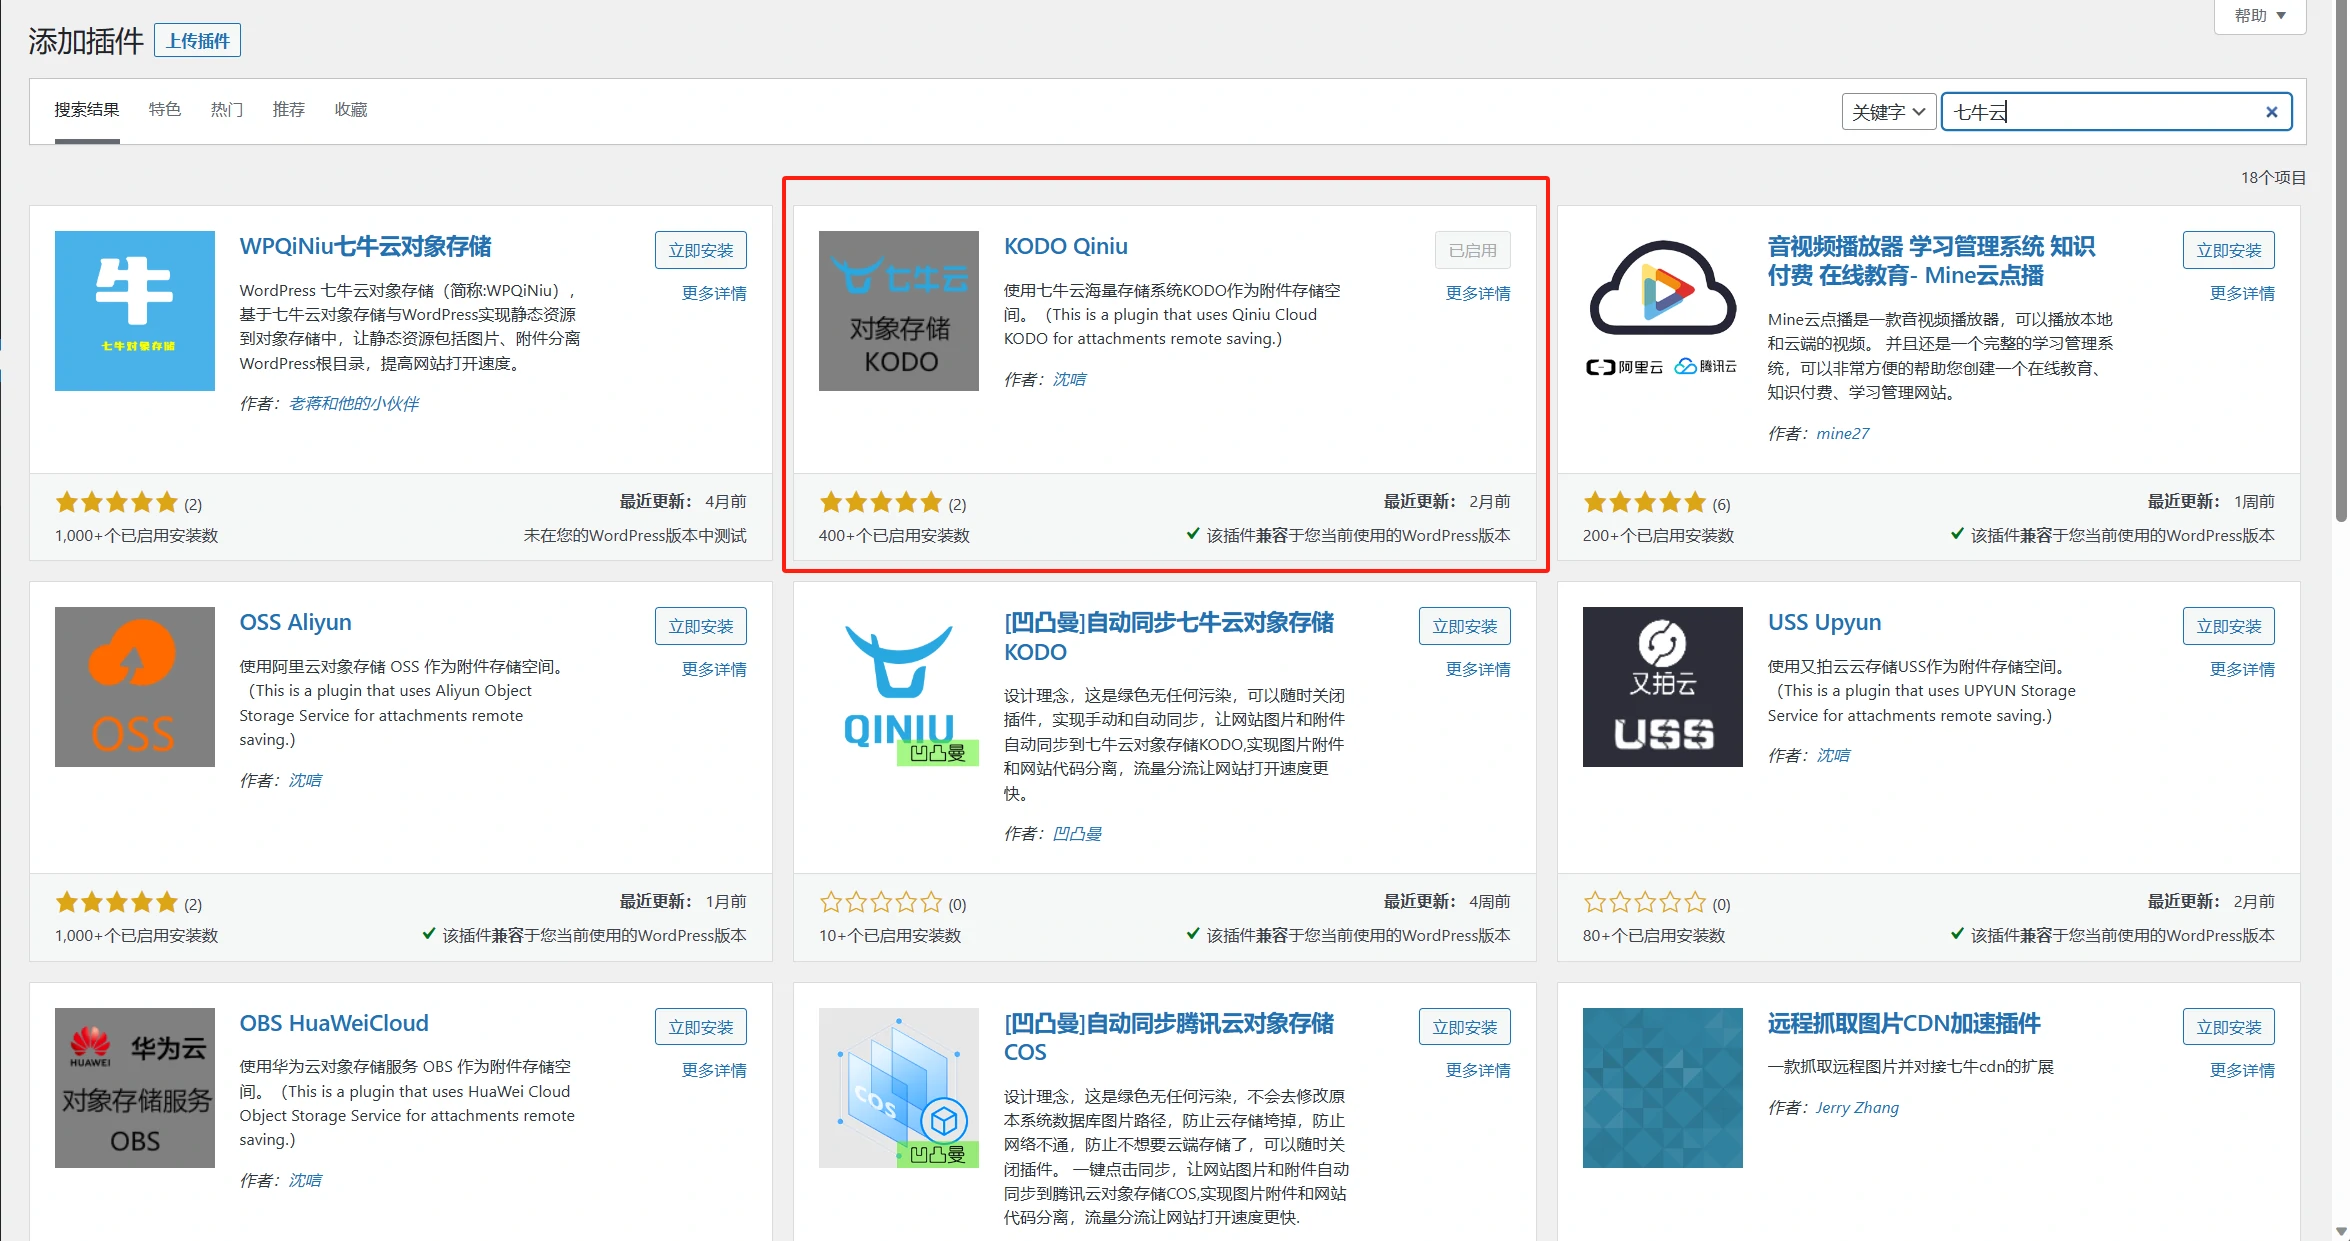Click the star rating of OSS Aliyun
This screenshot has height=1241, width=2350.
[117, 903]
